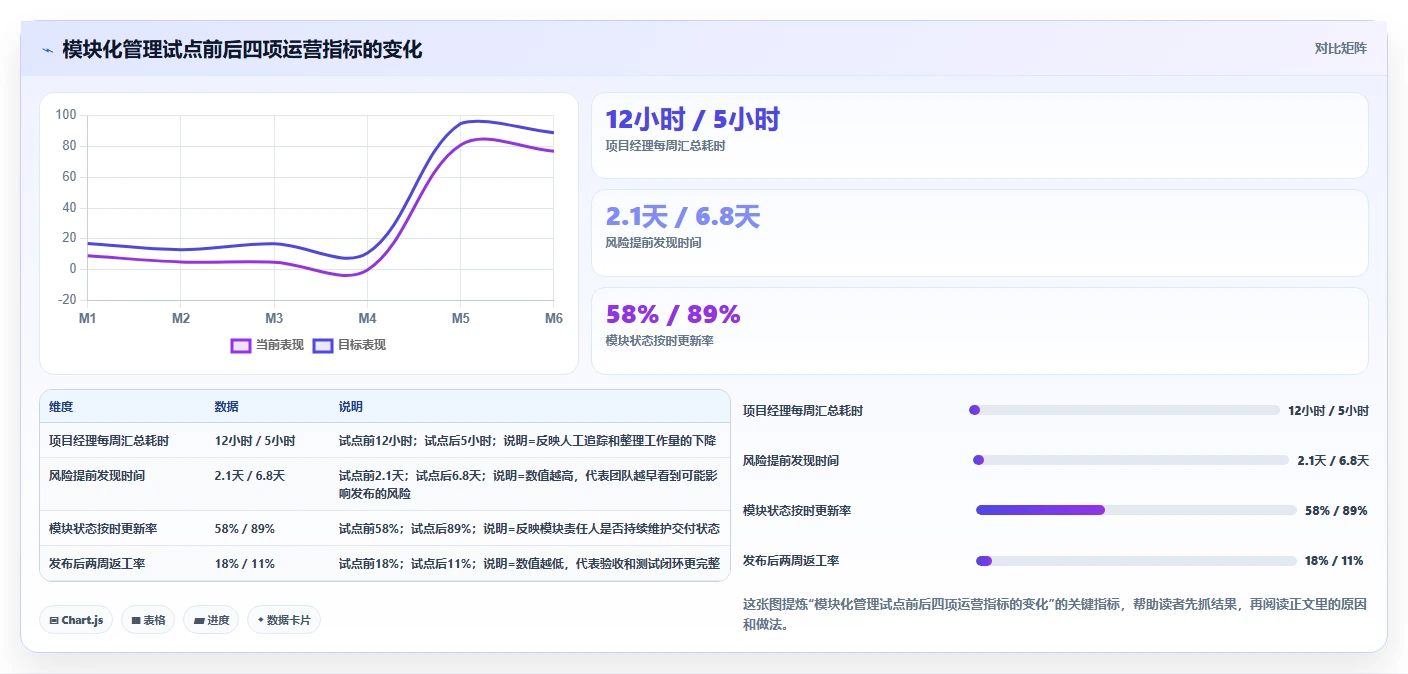Click the Chart.js tag chip
This screenshot has width=1408, height=674.
pyautogui.click(x=76, y=620)
